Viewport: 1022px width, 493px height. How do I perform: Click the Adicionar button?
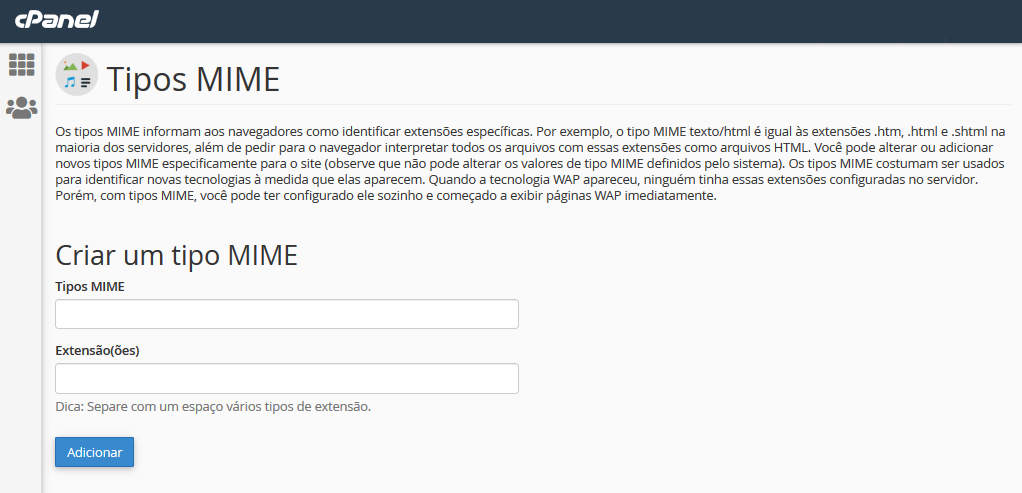tap(95, 452)
